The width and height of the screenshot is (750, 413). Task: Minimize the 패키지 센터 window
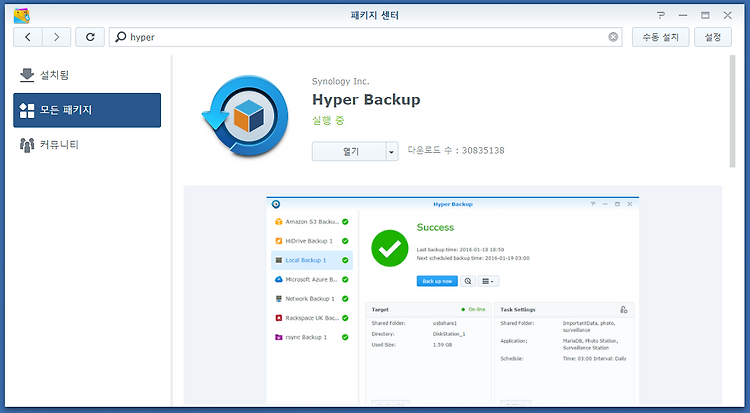(683, 15)
